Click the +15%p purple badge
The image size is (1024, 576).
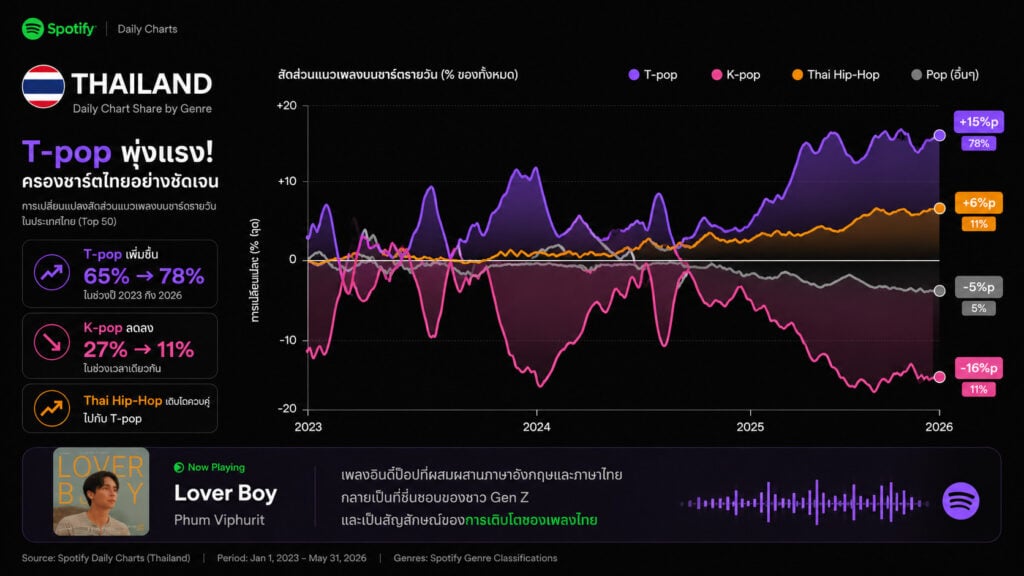pos(978,122)
